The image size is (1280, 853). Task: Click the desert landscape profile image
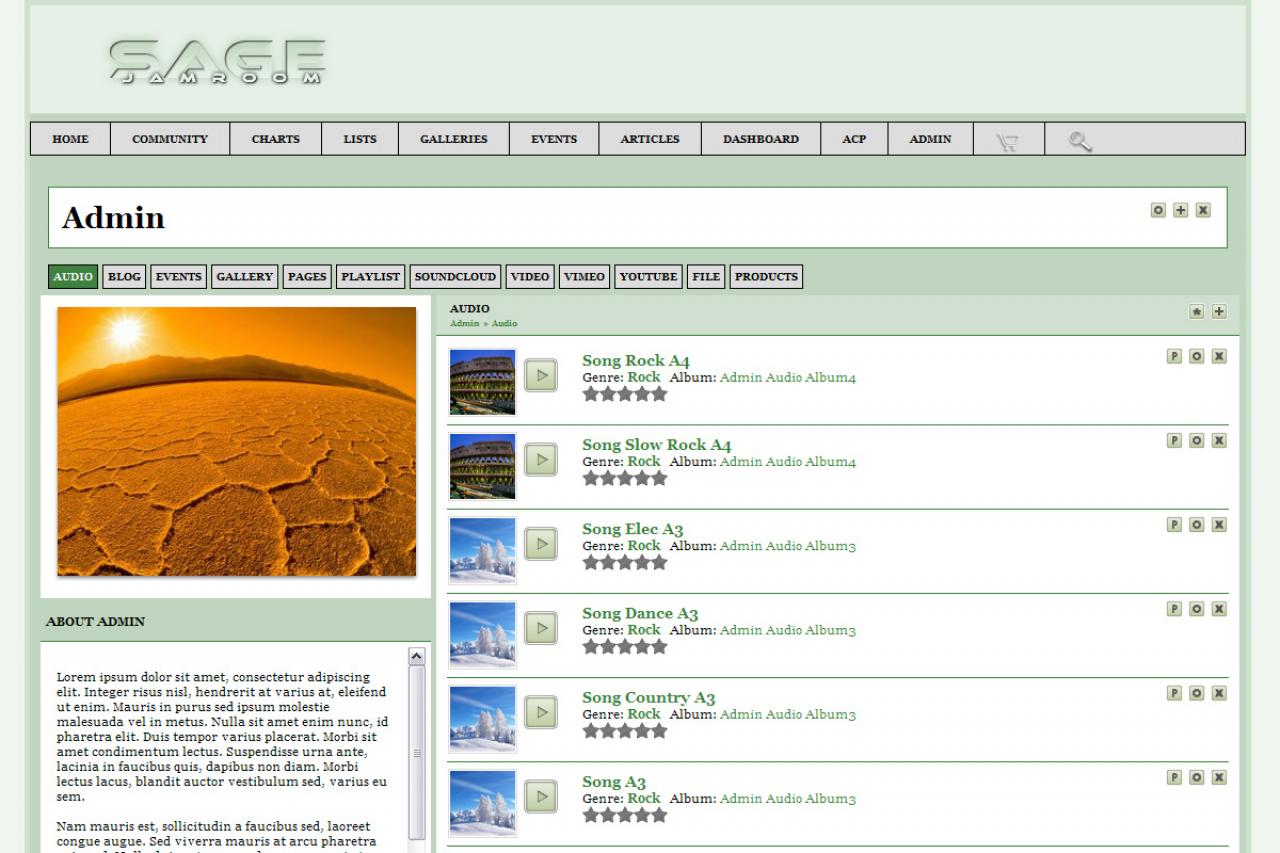pyautogui.click(x=237, y=441)
